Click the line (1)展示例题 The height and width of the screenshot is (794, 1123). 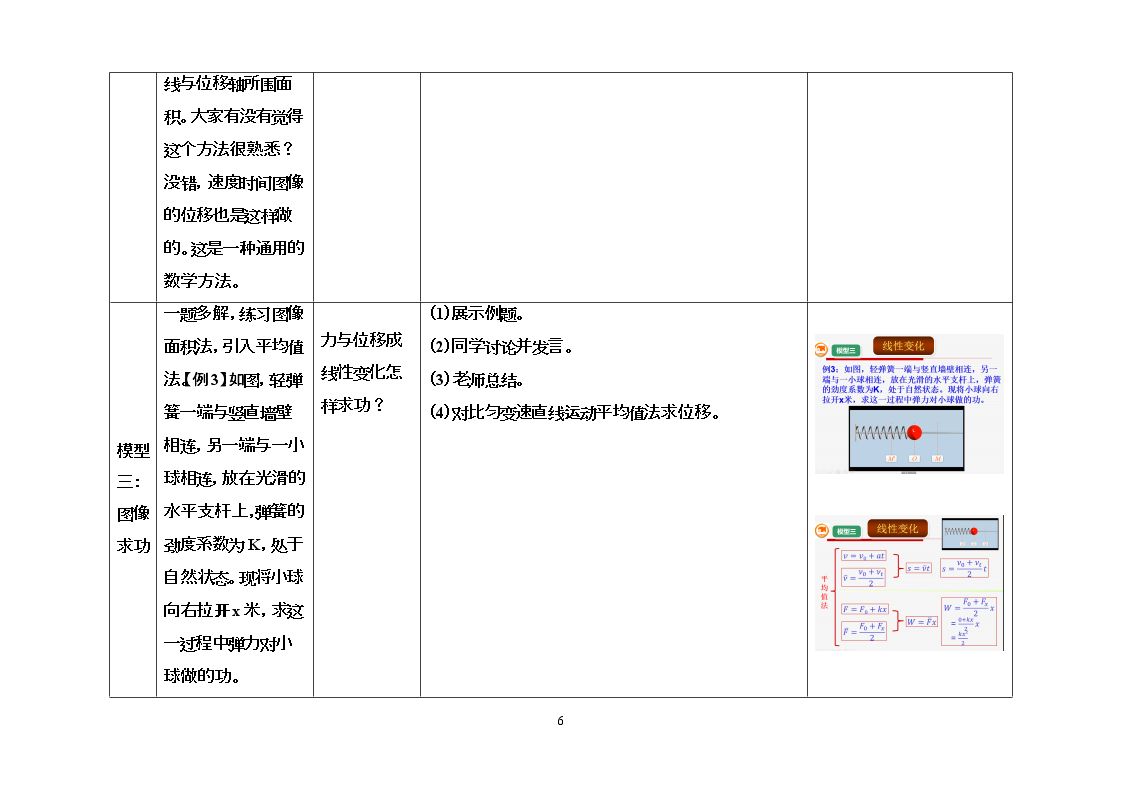coord(477,313)
